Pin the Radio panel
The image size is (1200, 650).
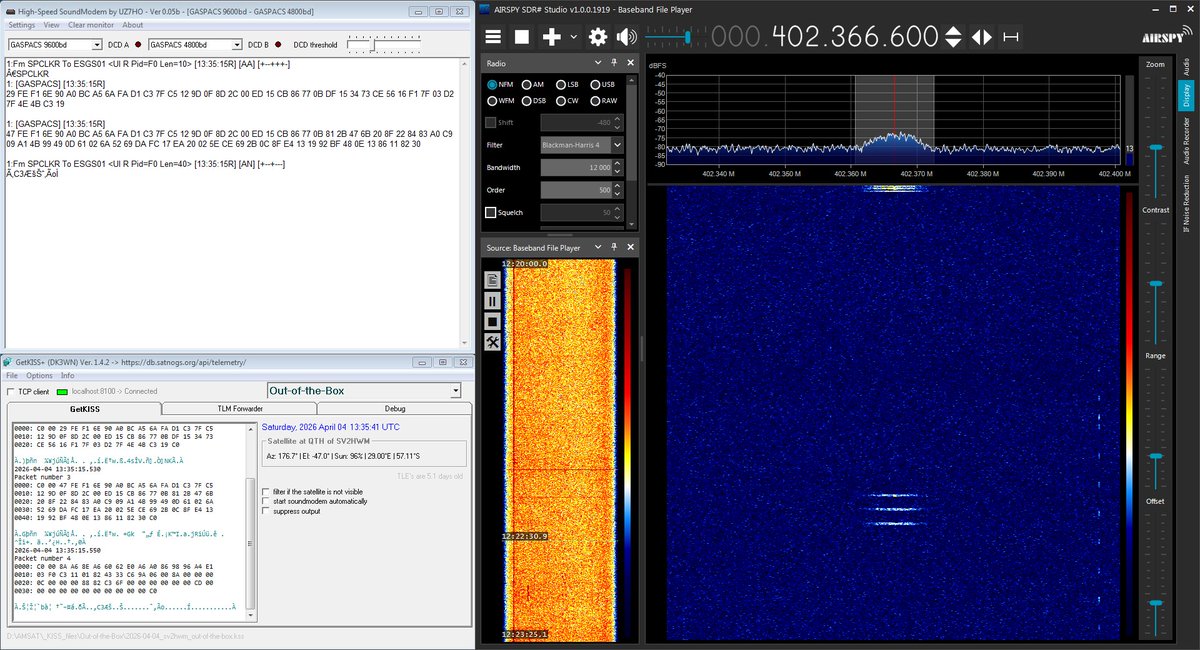tap(616, 63)
